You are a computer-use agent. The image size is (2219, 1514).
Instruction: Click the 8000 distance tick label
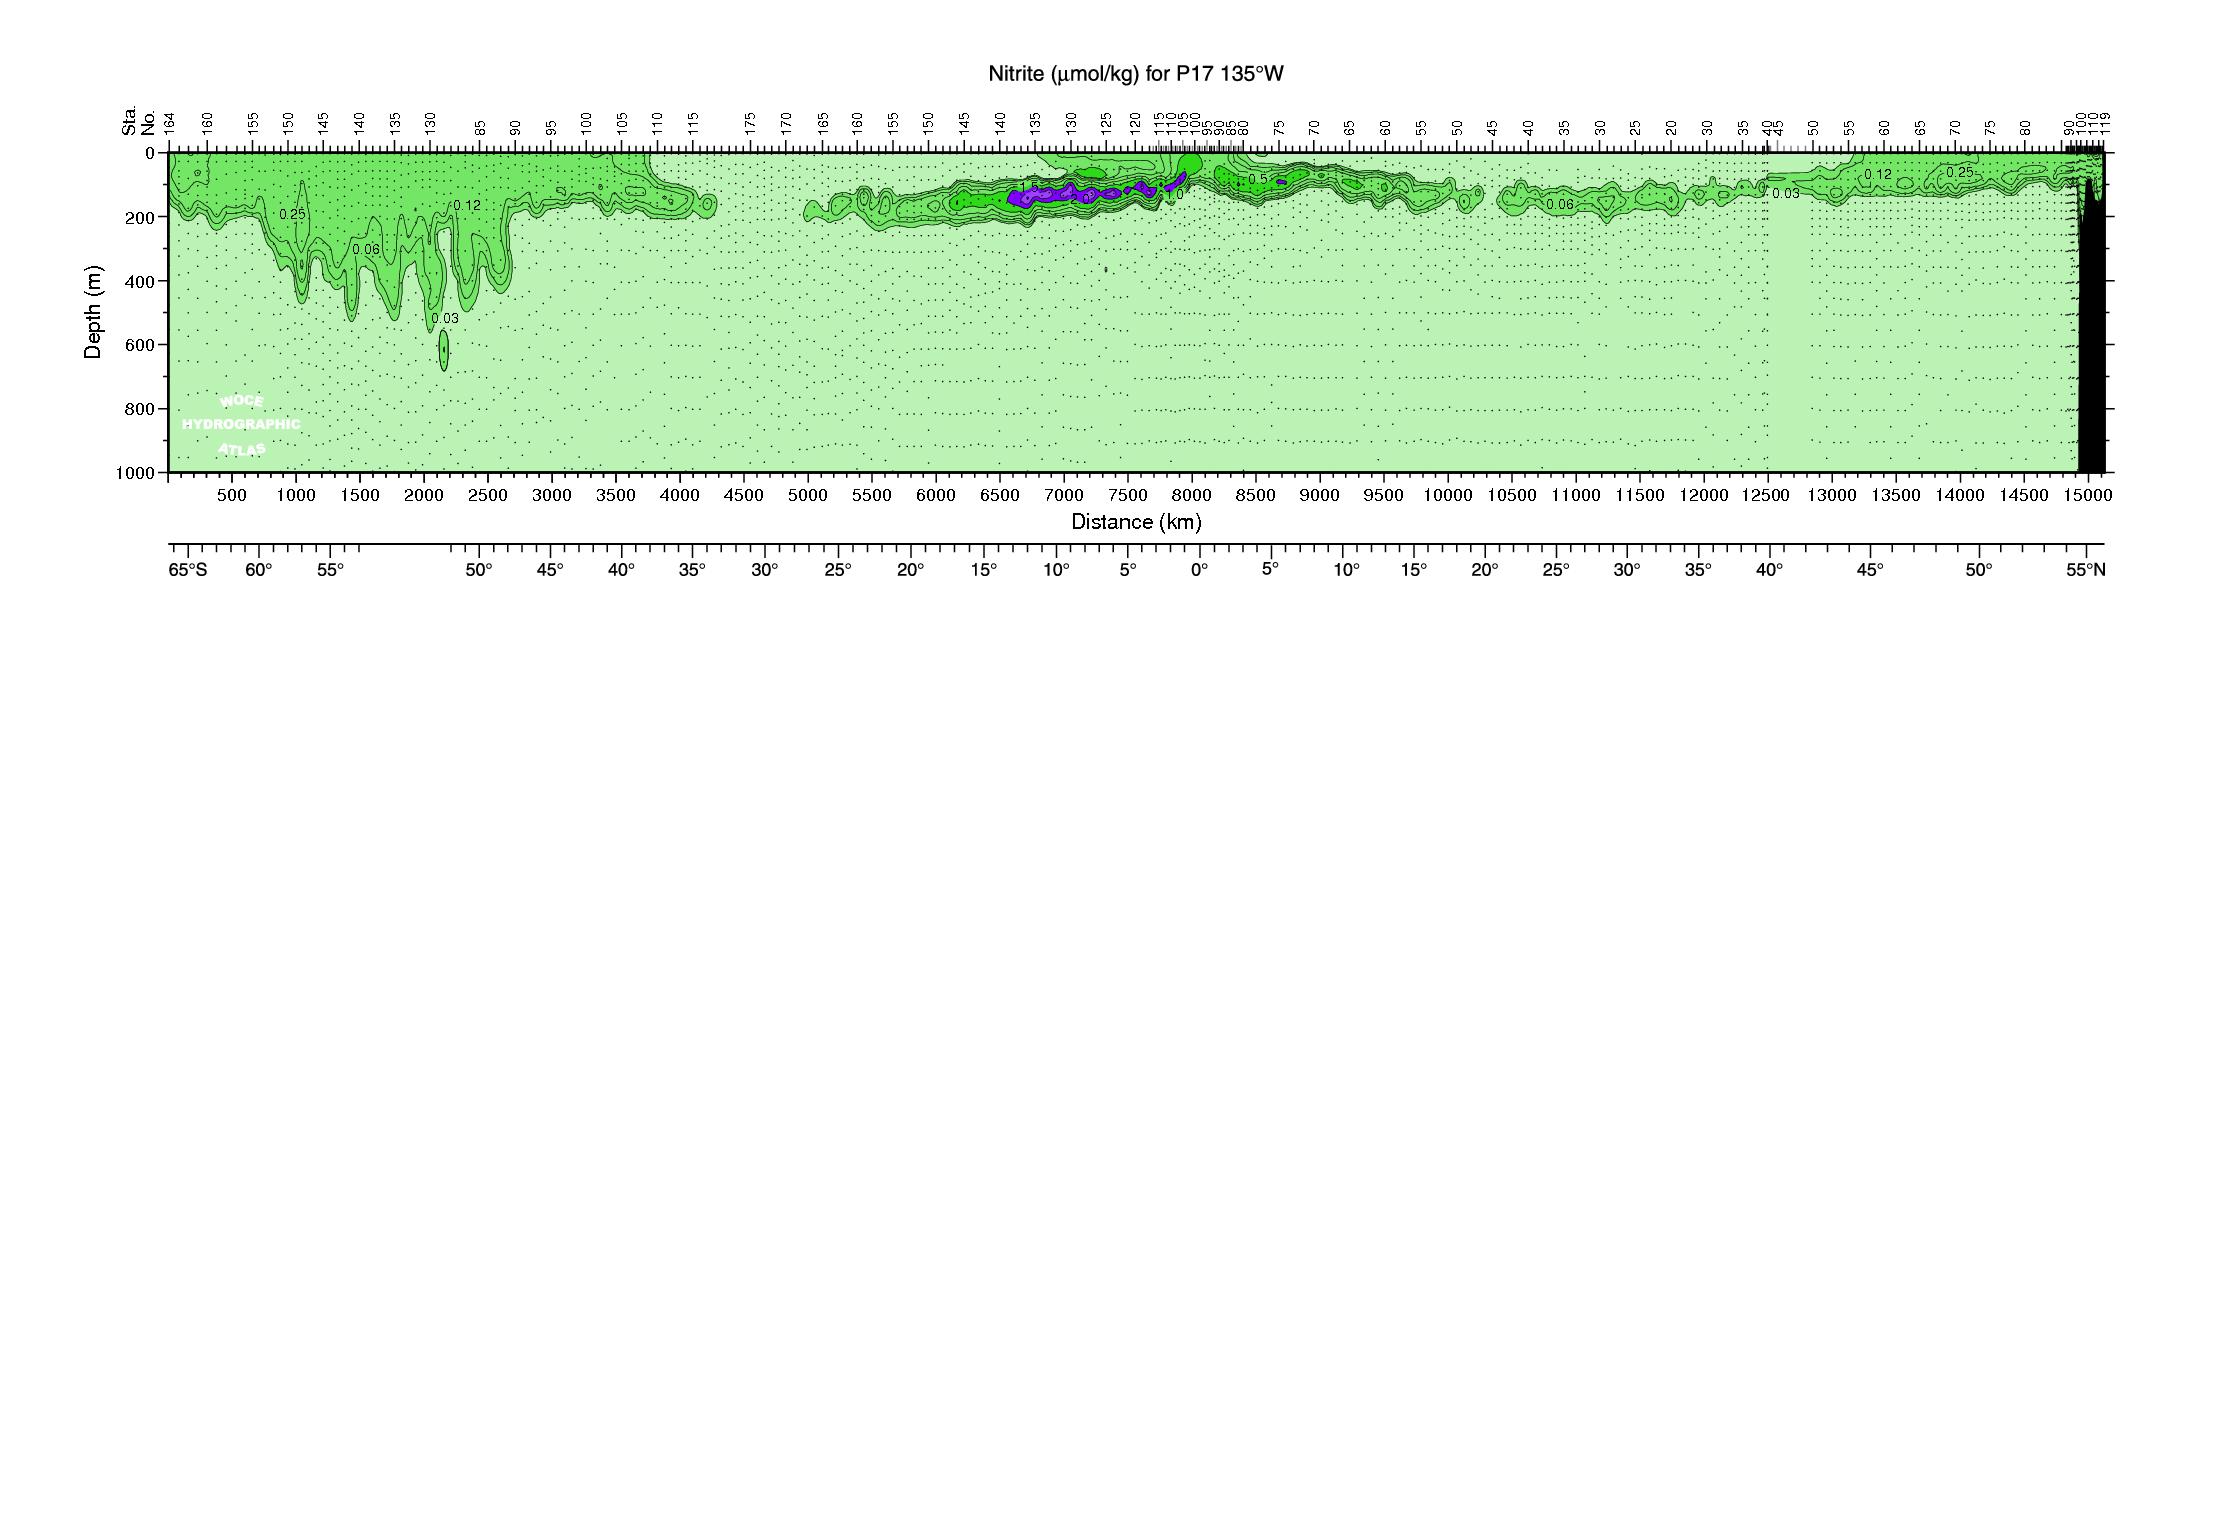click(1192, 495)
